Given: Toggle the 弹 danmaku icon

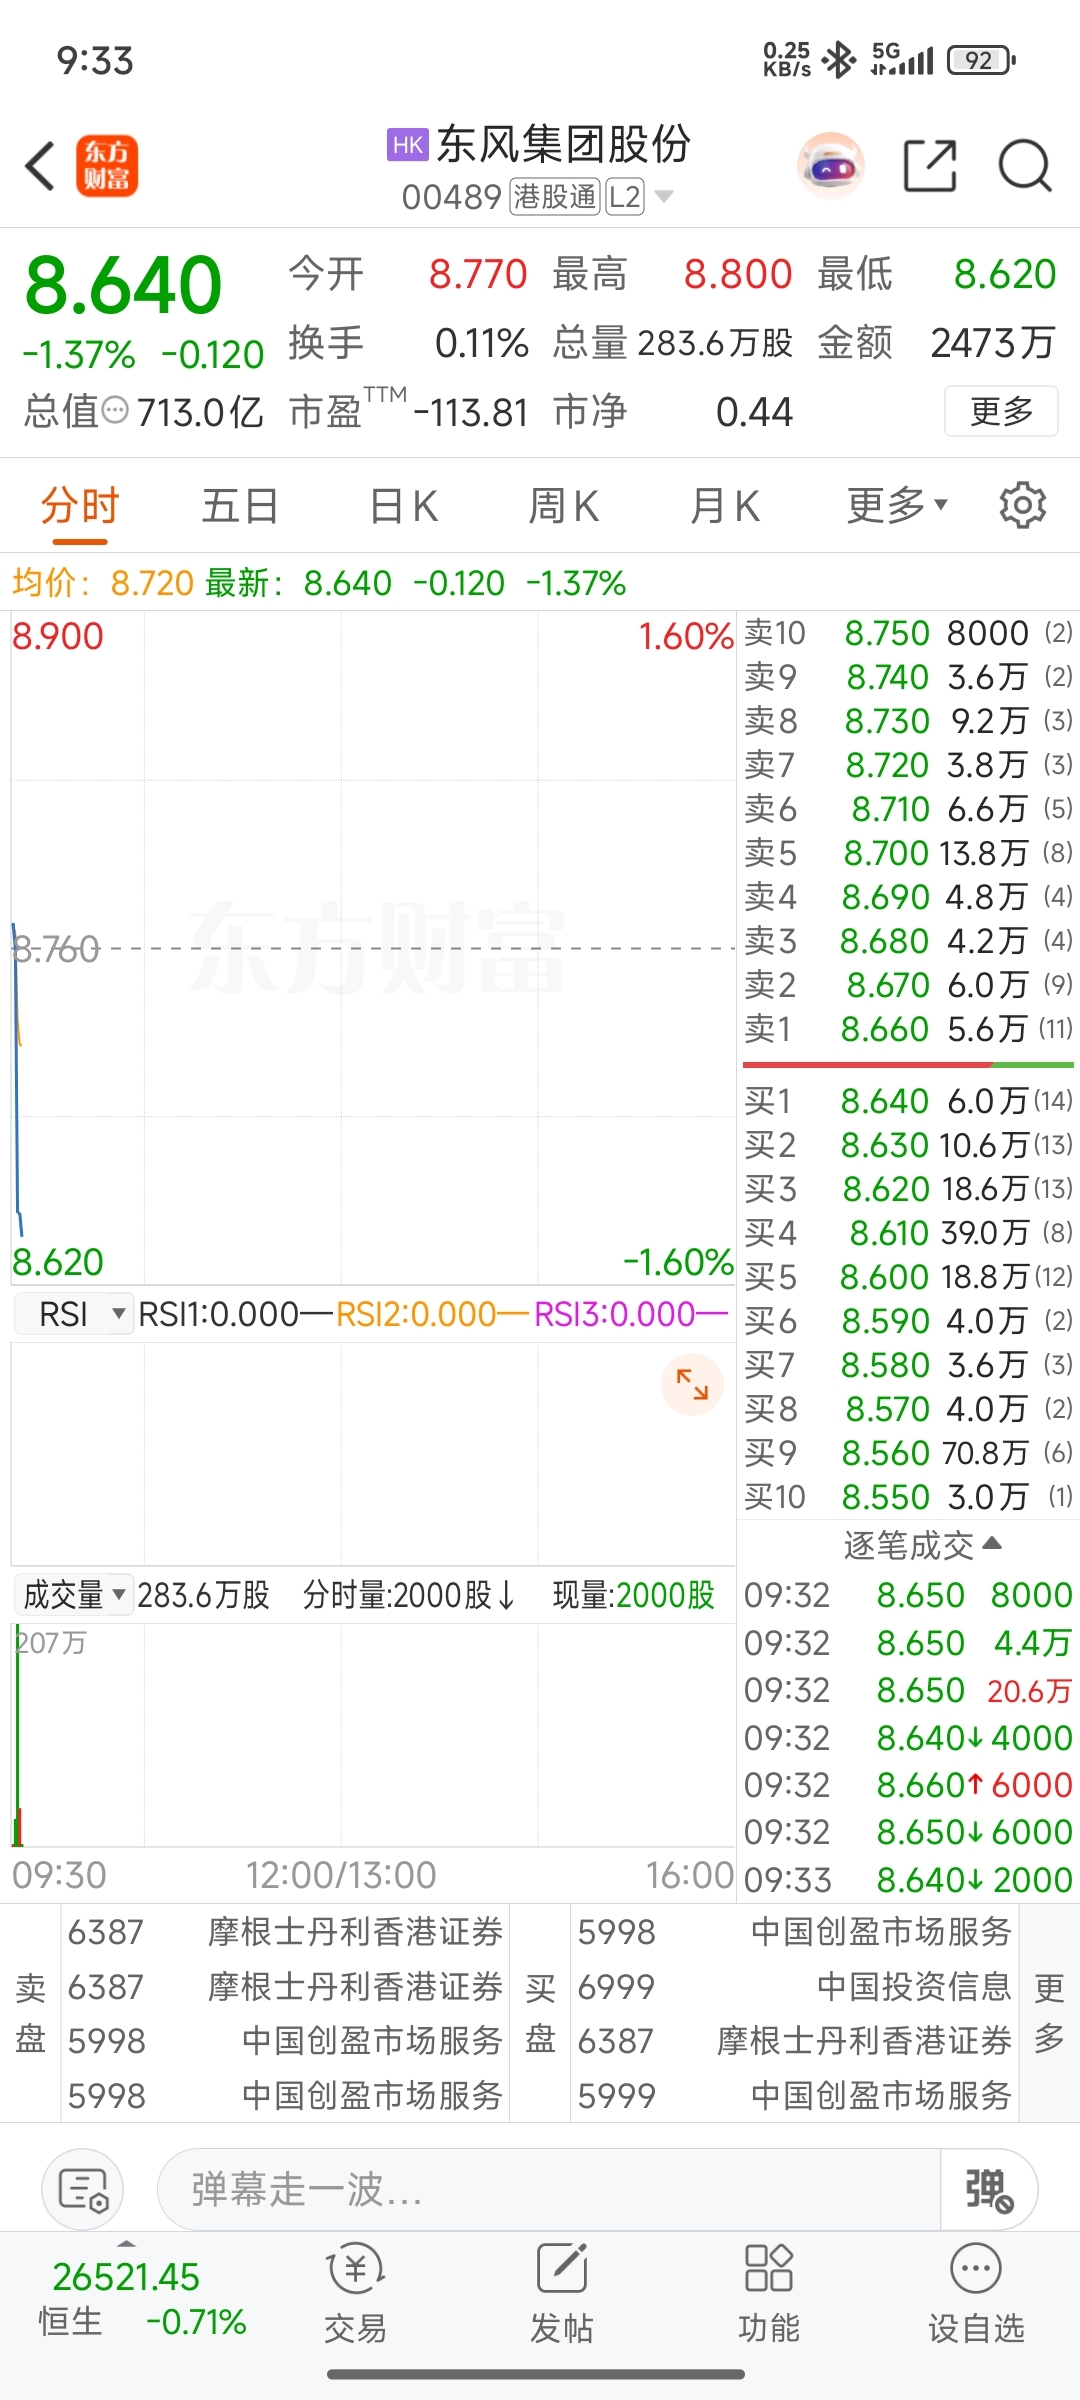Looking at the screenshot, I should pos(989,2189).
